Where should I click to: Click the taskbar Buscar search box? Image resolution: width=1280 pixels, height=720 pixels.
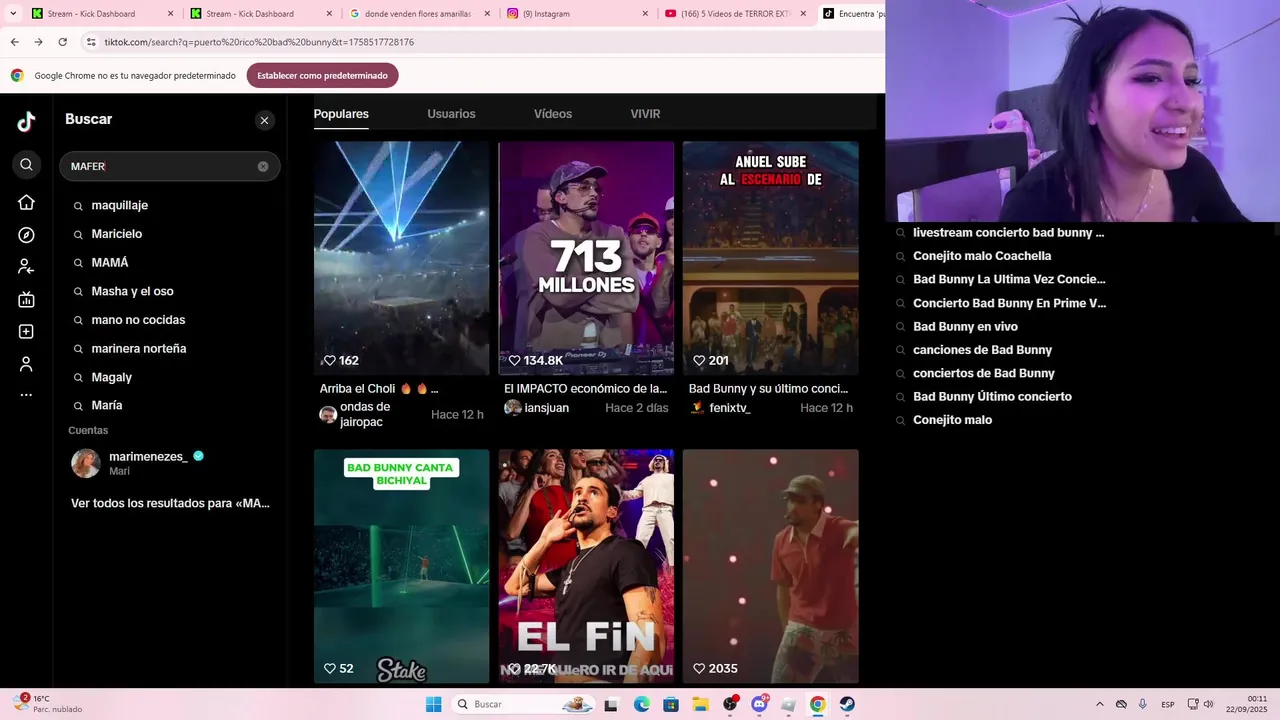click(x=524, y=704)
